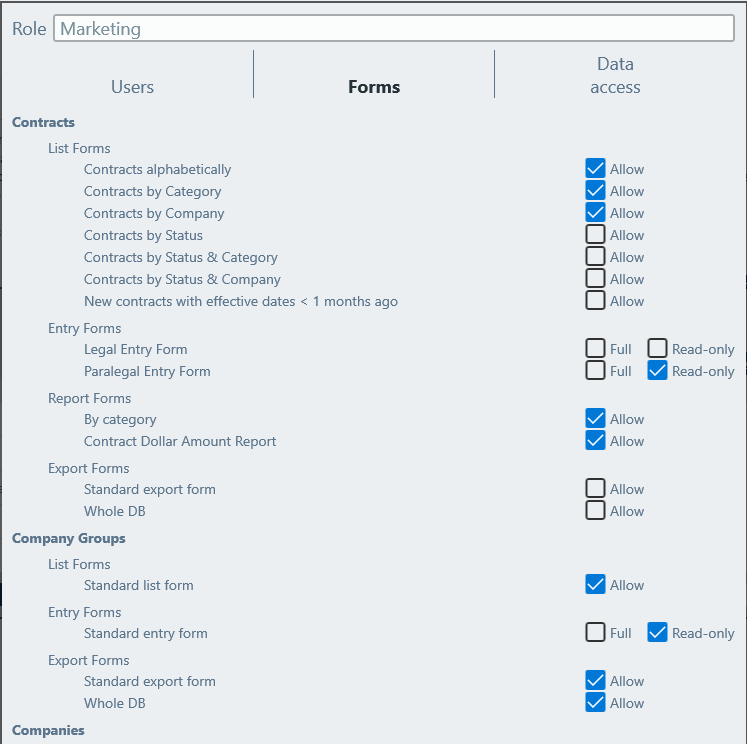
Task: Uncheck Allow for Contracts by Company
Action: tap(596, 213)
